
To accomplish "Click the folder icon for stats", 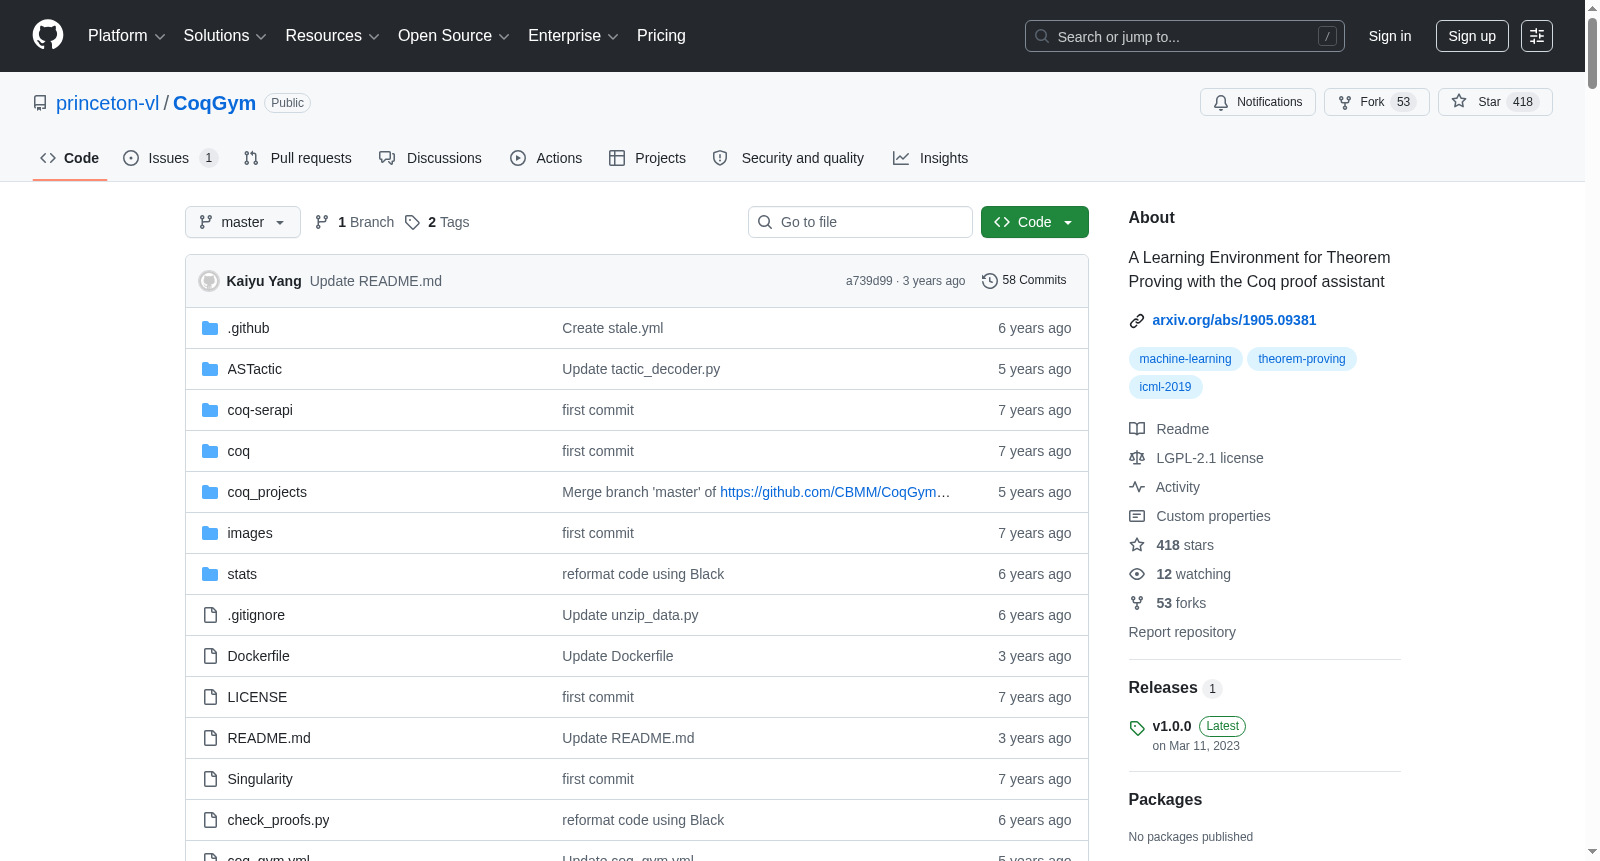I will [210, 574].
